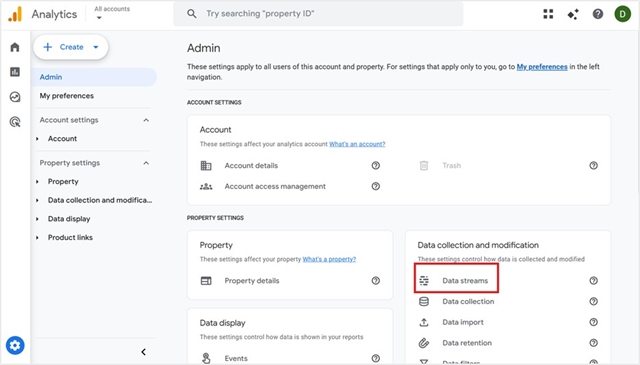The height and width of the screenshot is (365, 640).
Task: Open Data streams
Action: click(465, 281)
